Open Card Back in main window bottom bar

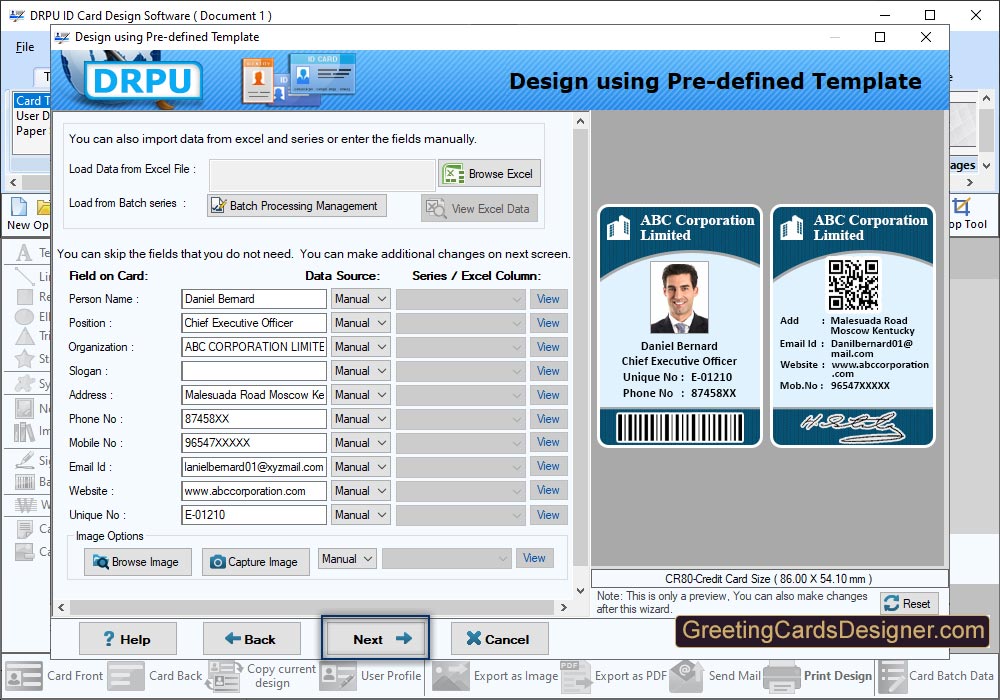[x=155, y=676]
